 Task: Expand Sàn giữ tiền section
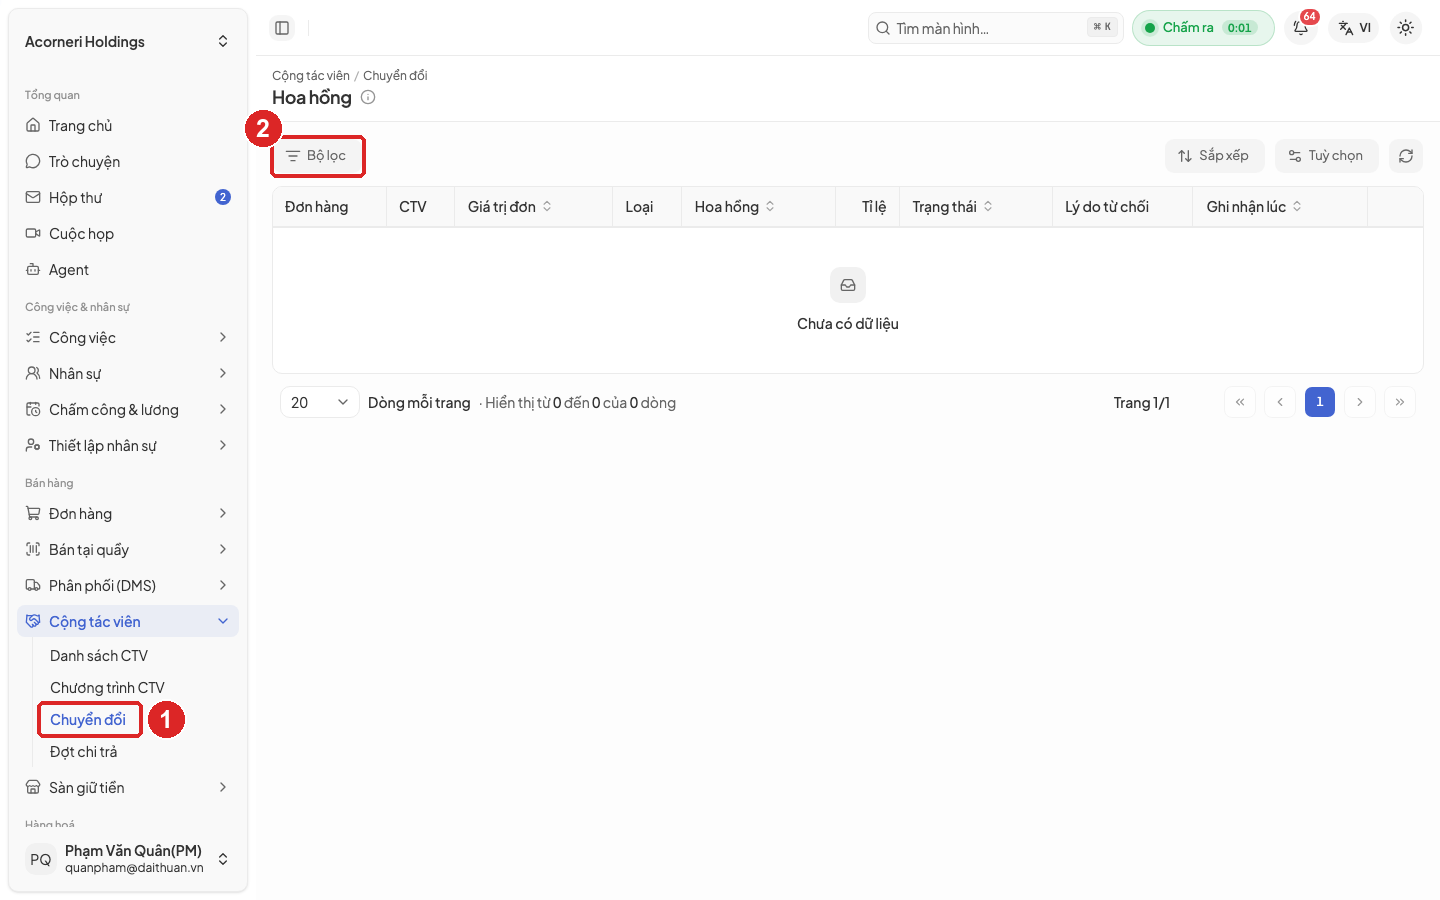128,788
